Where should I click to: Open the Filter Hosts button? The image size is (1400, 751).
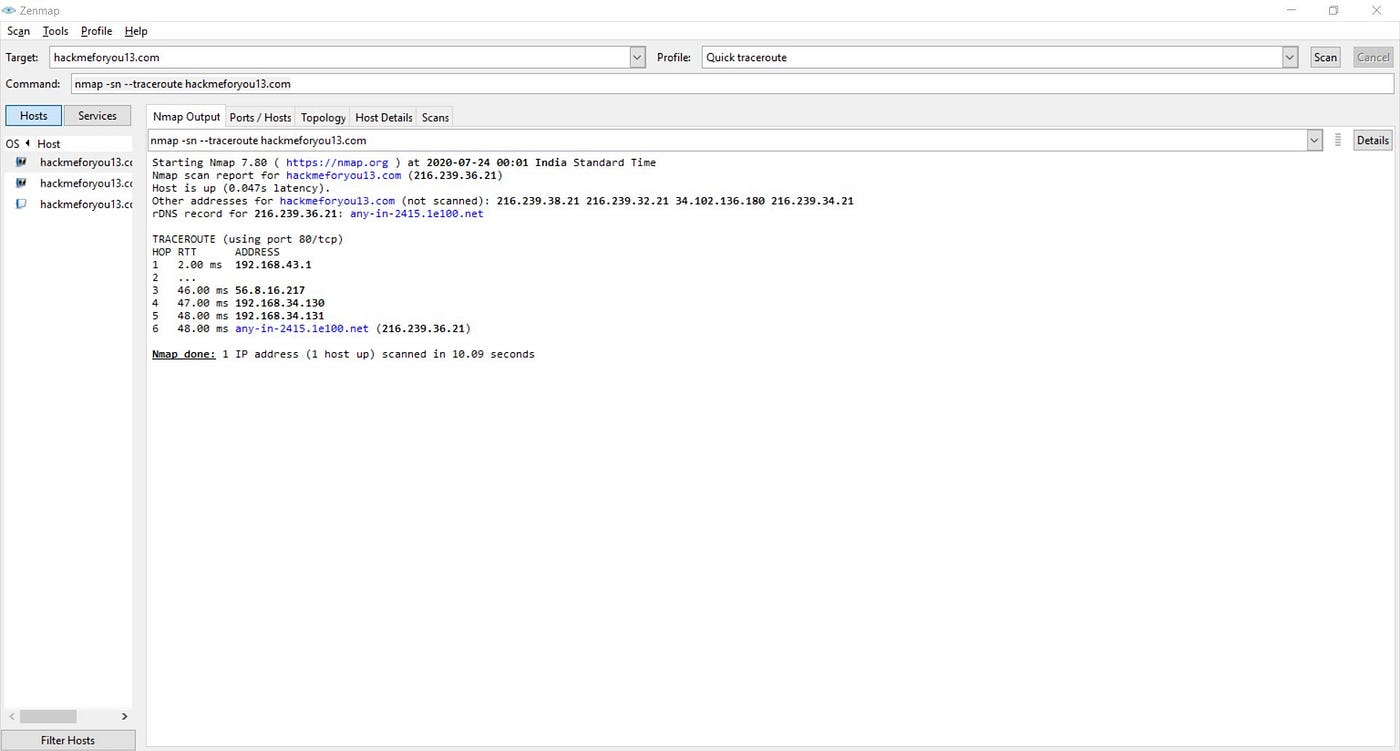point(68,740)
